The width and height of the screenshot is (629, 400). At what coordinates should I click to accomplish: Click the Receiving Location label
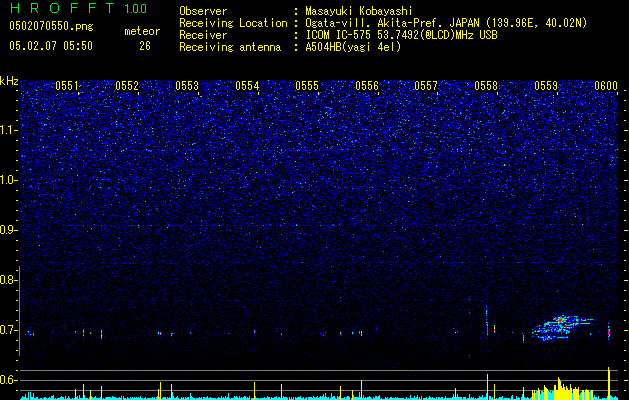tap(233, 23)
